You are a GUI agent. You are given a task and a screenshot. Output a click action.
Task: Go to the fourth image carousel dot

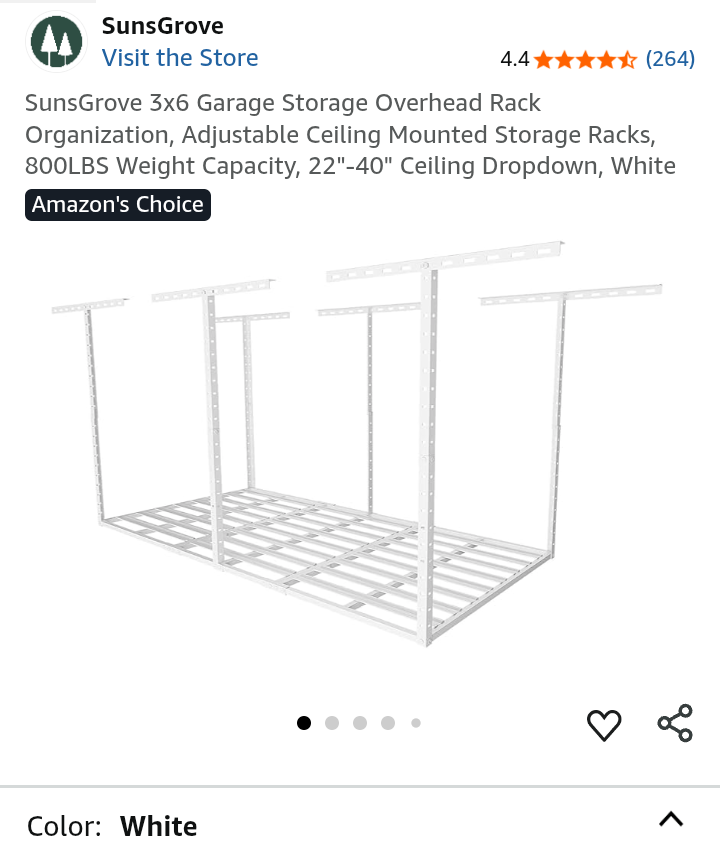click(388, 723)
